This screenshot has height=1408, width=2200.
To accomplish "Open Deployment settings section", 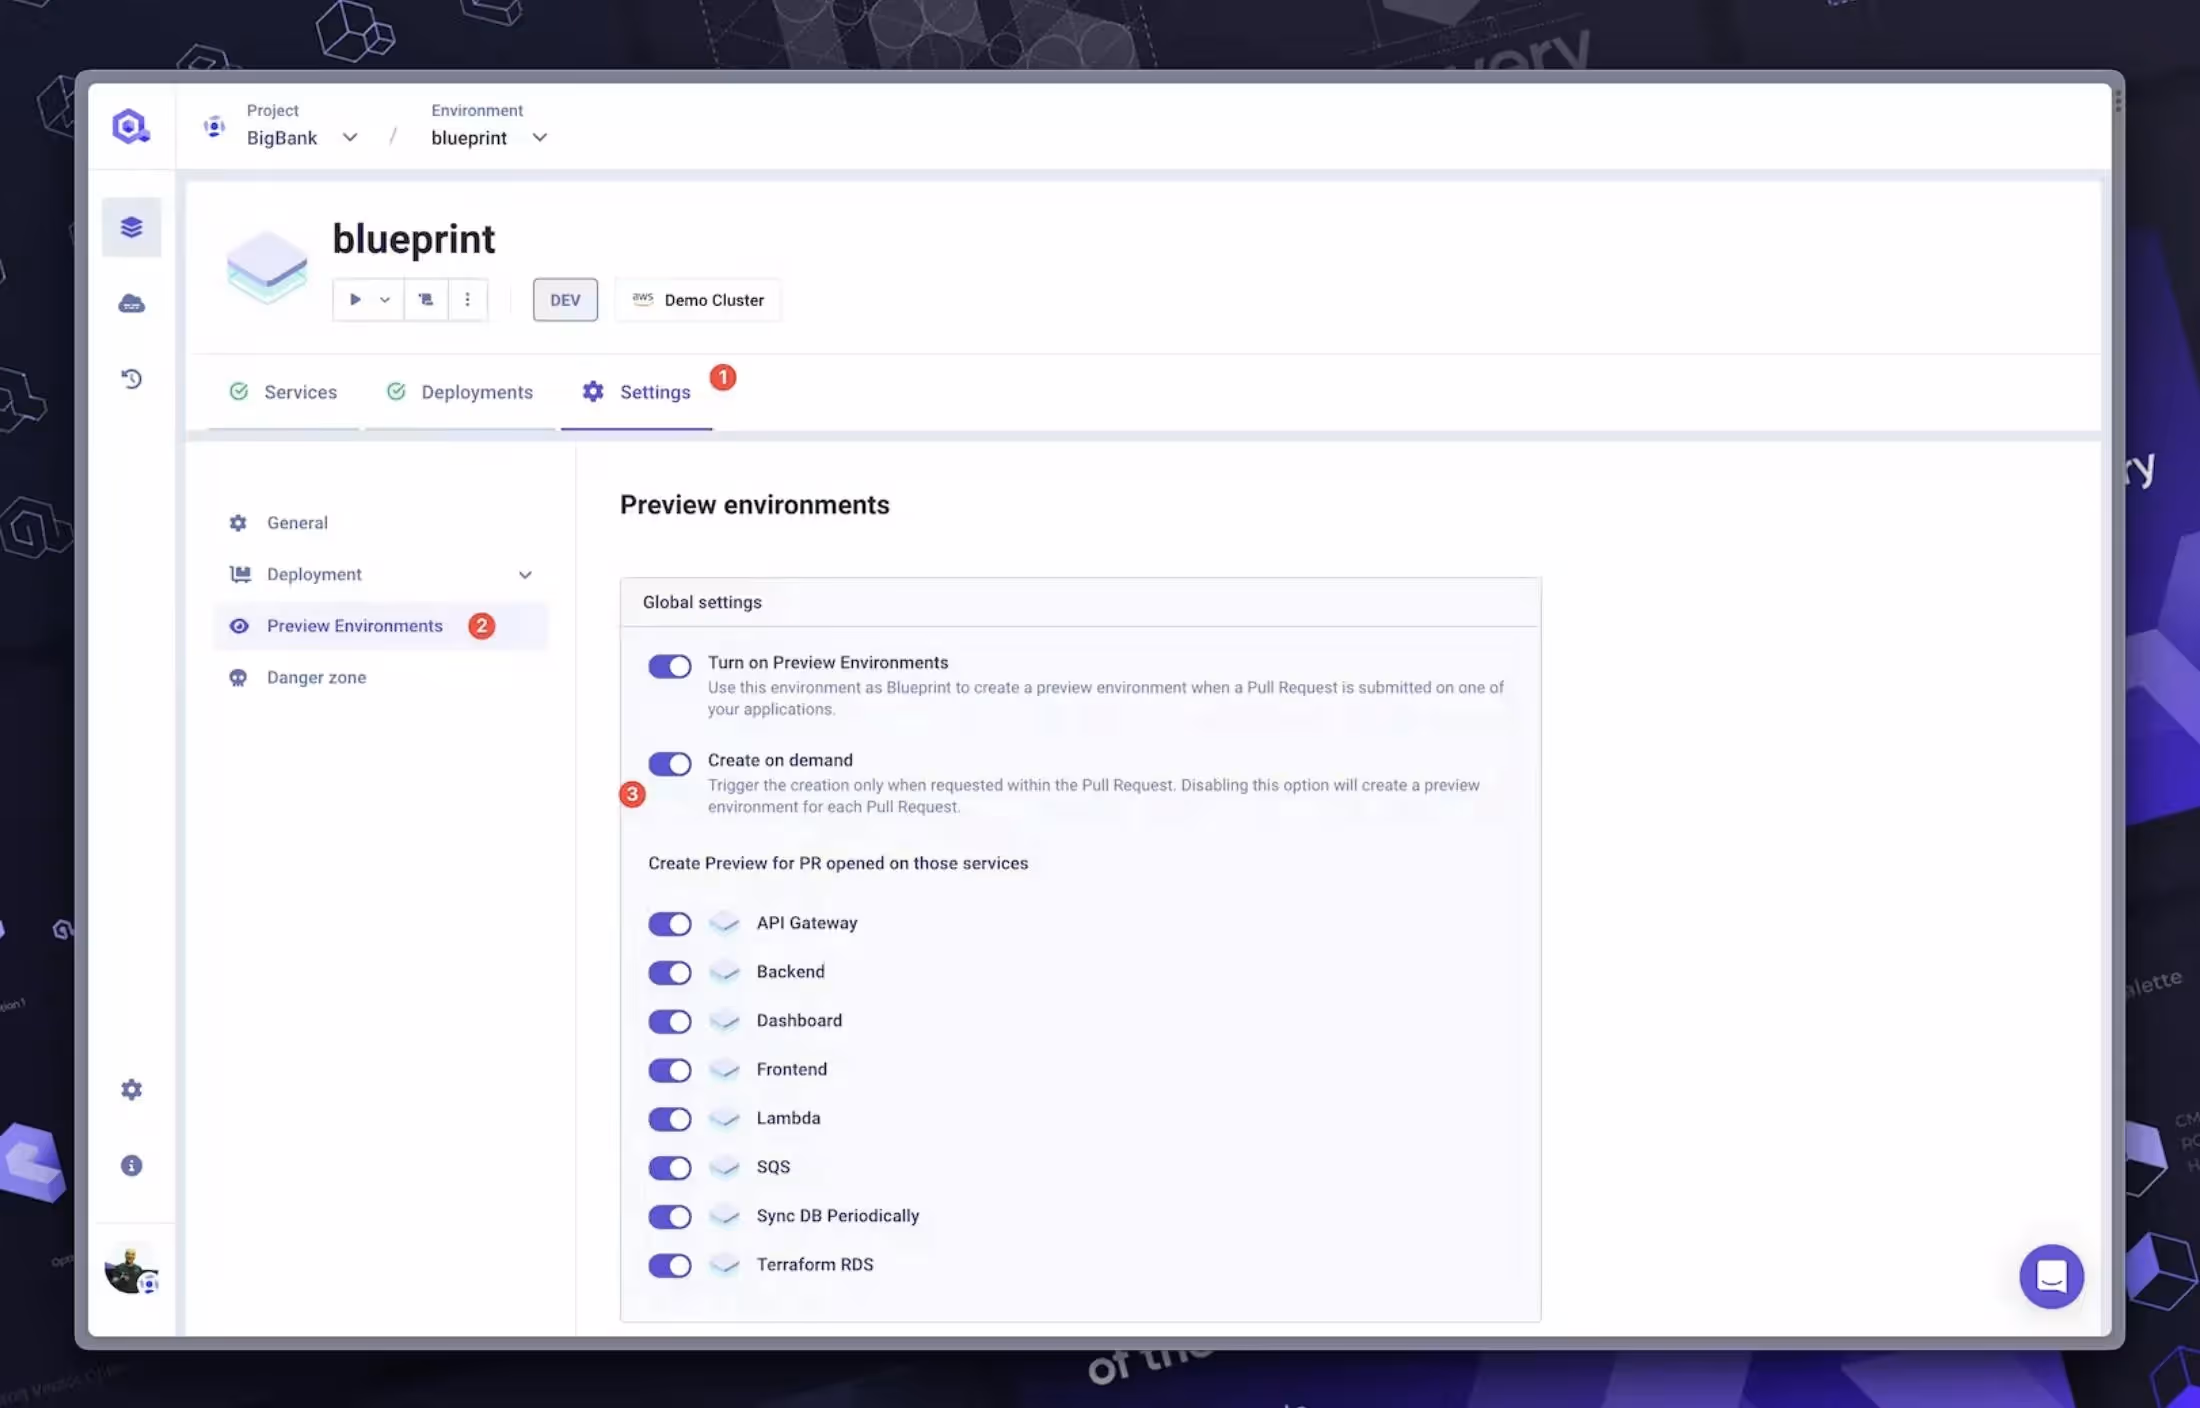I will (380, 574).
